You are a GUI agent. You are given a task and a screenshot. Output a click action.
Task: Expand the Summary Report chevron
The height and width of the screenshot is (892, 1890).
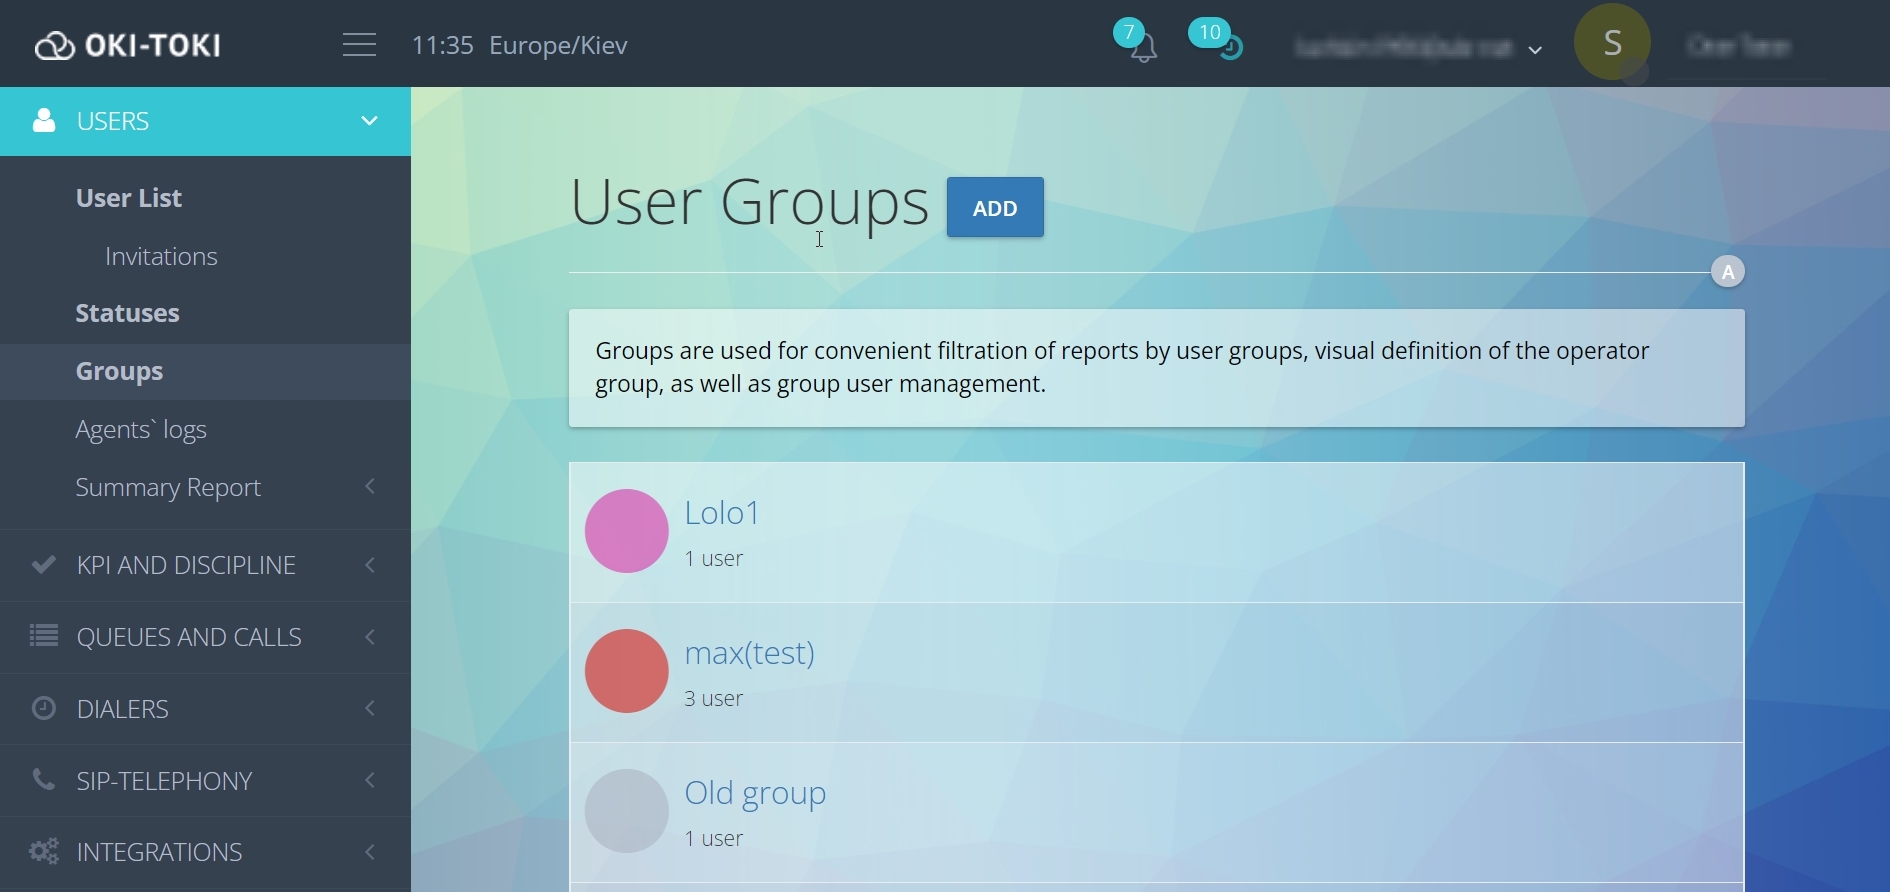(370, 486)
